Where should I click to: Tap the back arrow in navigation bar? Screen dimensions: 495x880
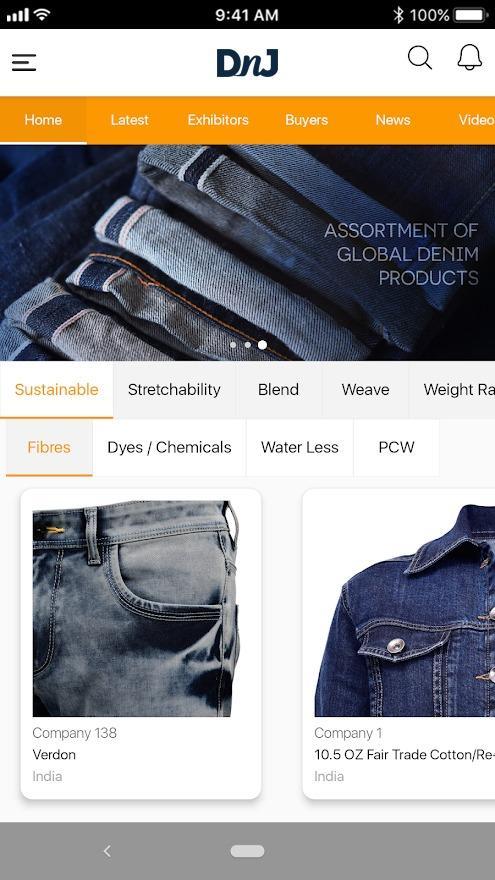point(107,851)
